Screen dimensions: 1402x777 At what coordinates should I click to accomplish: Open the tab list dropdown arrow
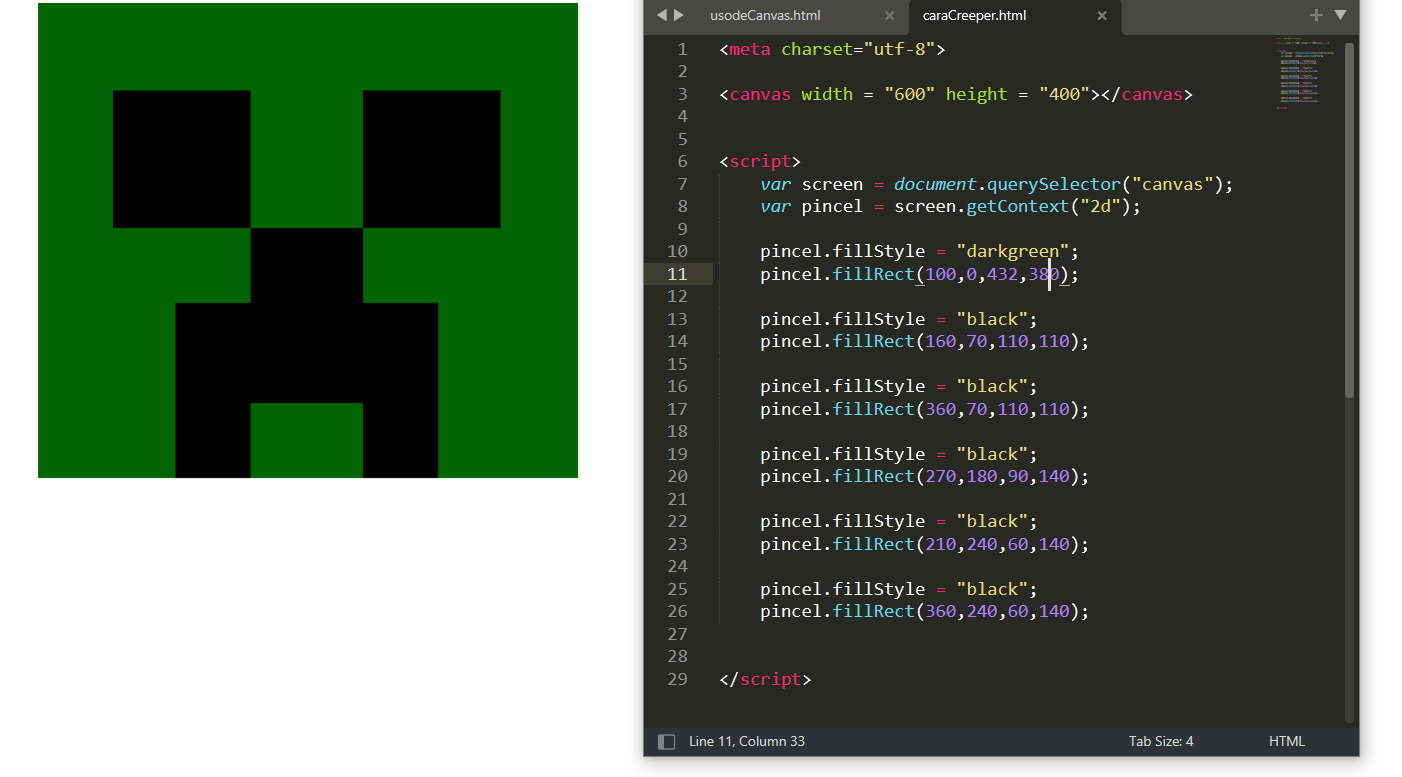point(1341,15)
